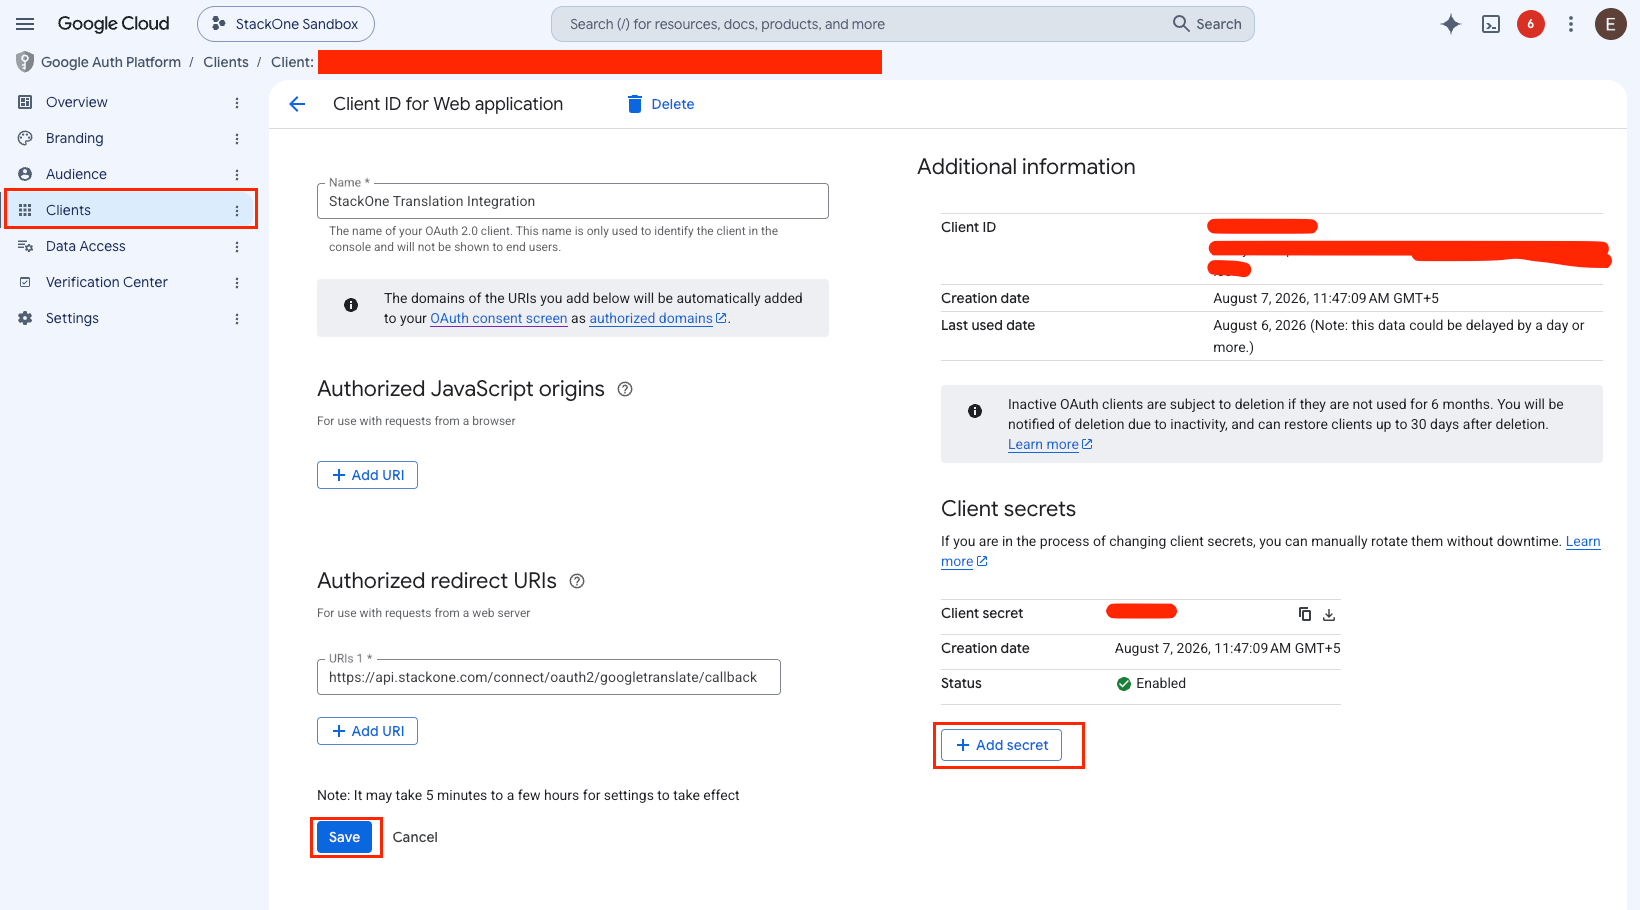Click the Google Auth Platform shield icon
Viewport: 1640px width, 910px height.
pos(25,62)
